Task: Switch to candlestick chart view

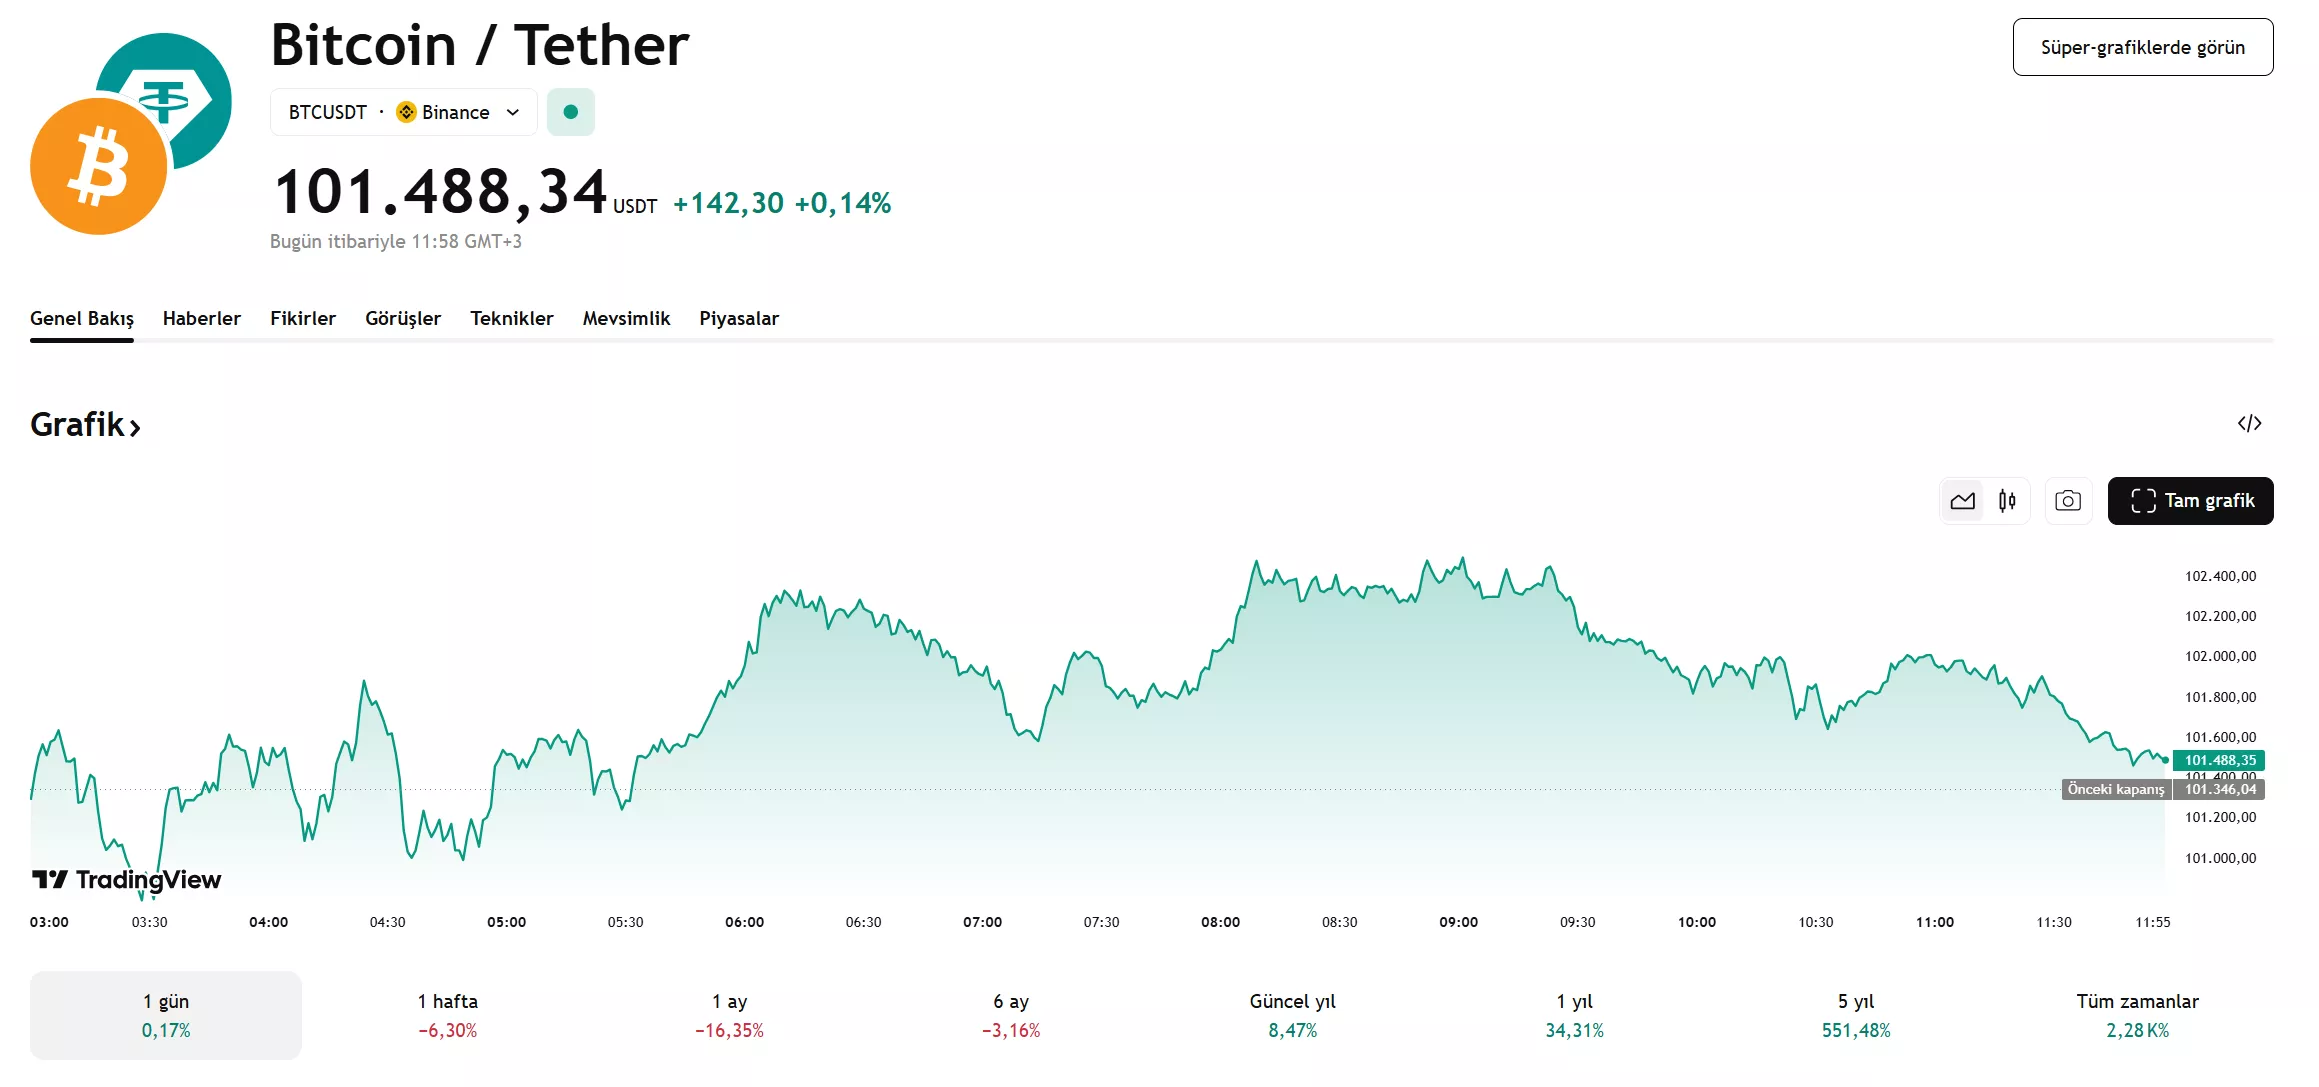Action: 2007,501
